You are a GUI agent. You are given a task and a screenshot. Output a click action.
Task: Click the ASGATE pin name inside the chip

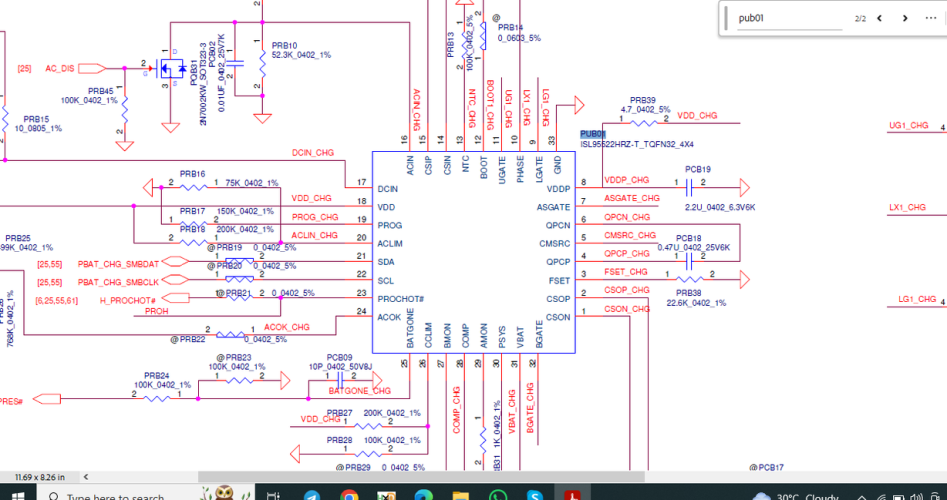click(x=553, y=207)
